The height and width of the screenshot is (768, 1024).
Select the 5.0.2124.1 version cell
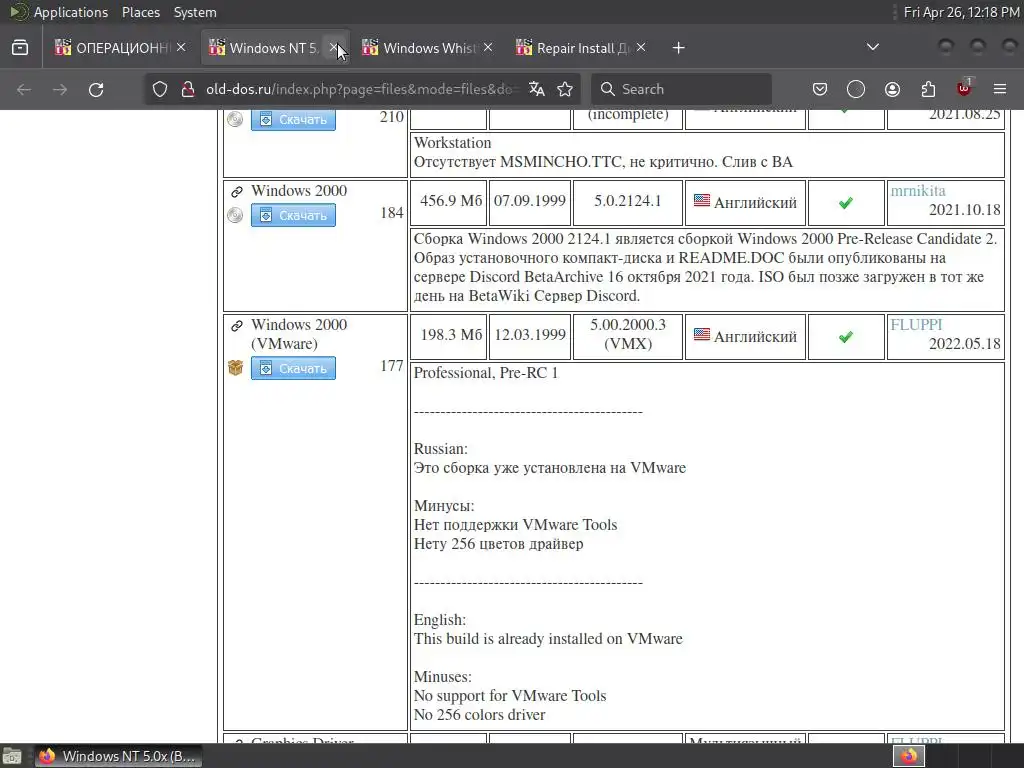click(x=628, y=202)
